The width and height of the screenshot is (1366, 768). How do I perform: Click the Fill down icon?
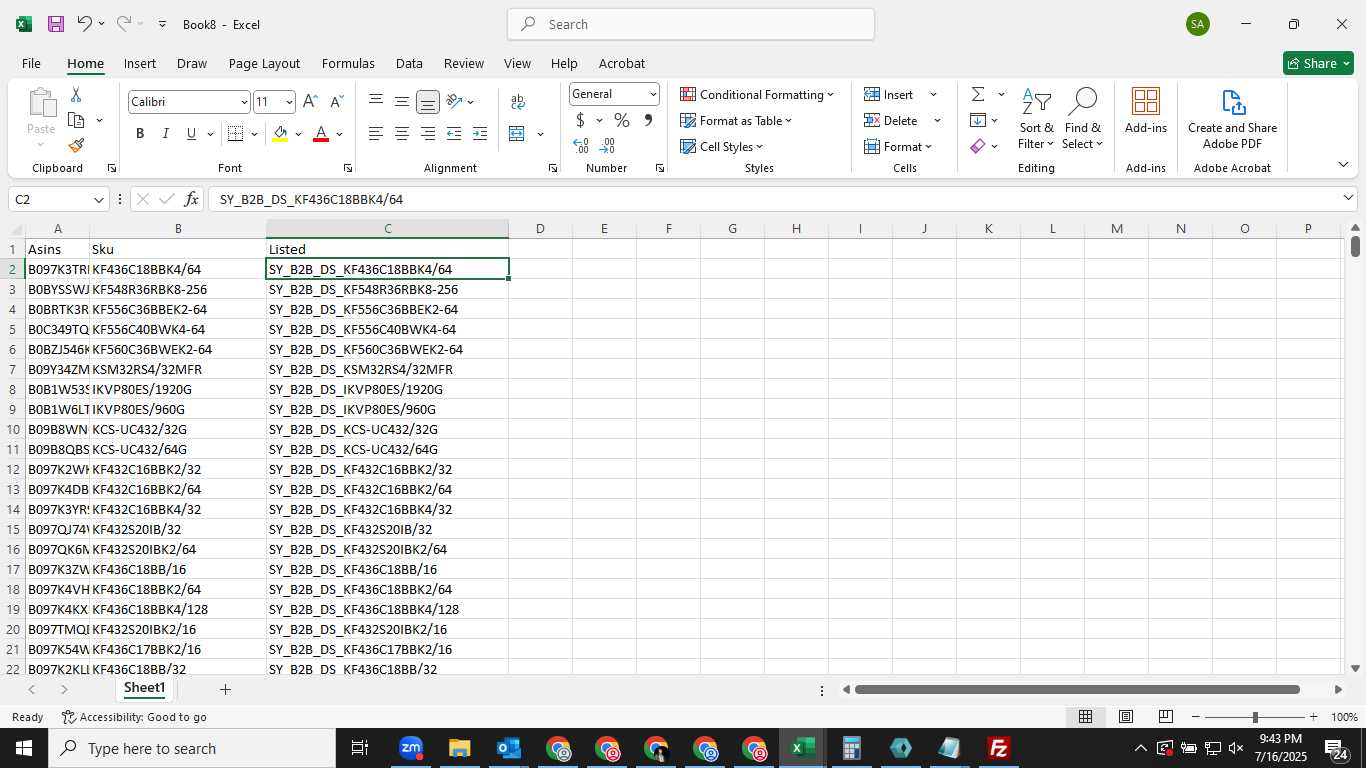point(978,120)
